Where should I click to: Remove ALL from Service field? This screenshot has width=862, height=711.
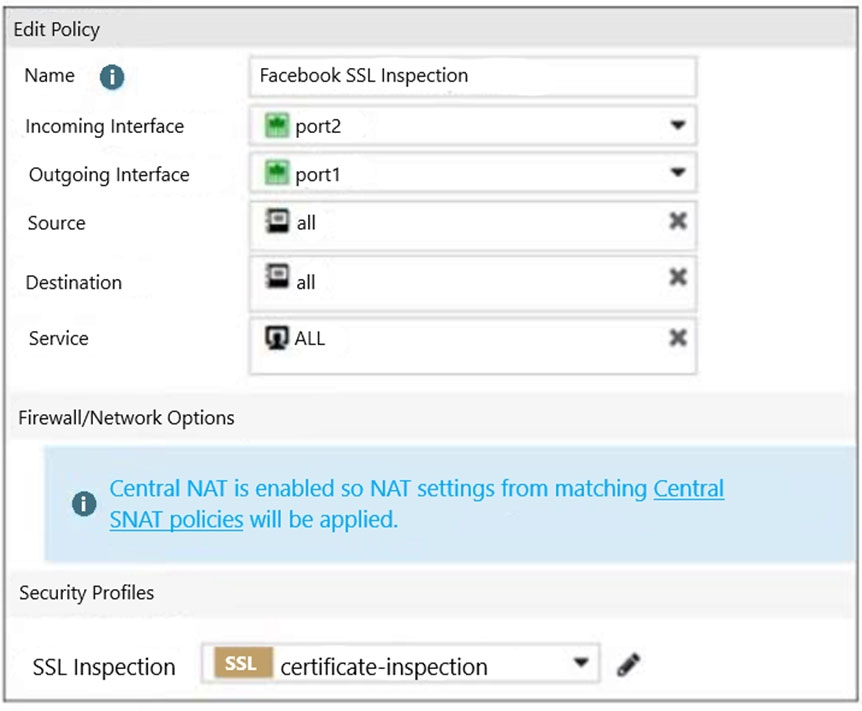pyautogui.click(x=678, y=337)
